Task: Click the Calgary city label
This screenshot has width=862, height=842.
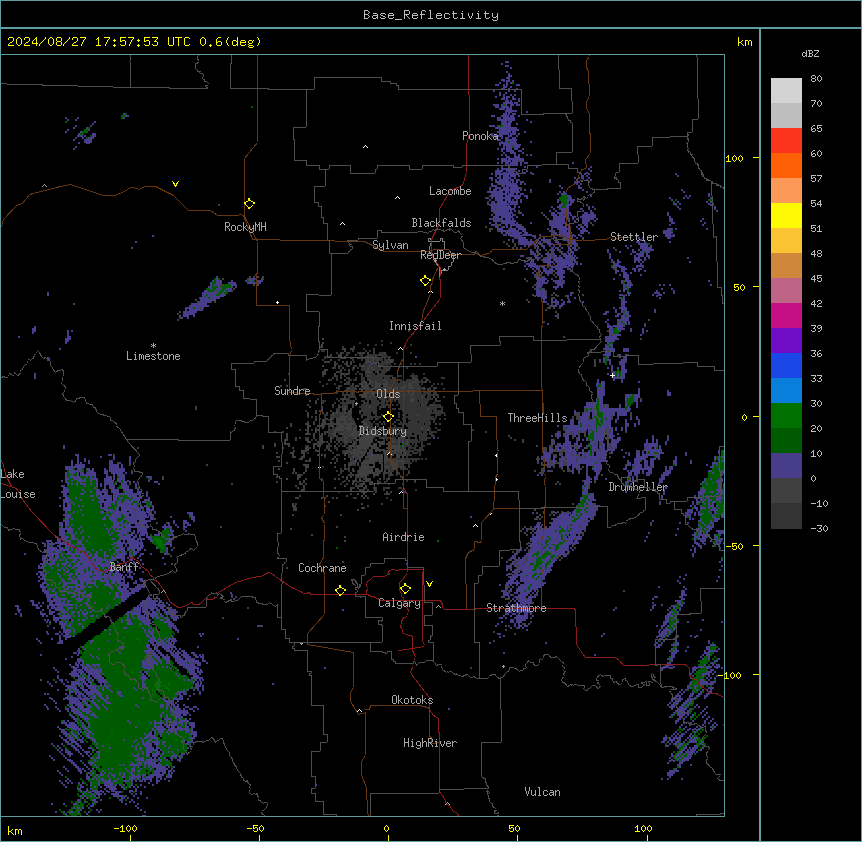Action: [x=399, y=603]
